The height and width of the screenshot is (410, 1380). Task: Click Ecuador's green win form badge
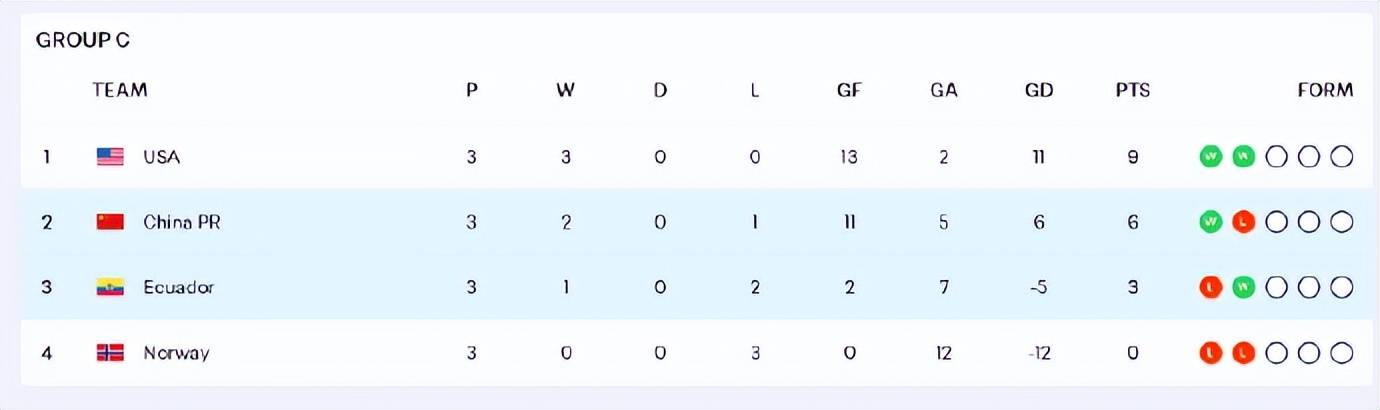[x=1244, y=287]
